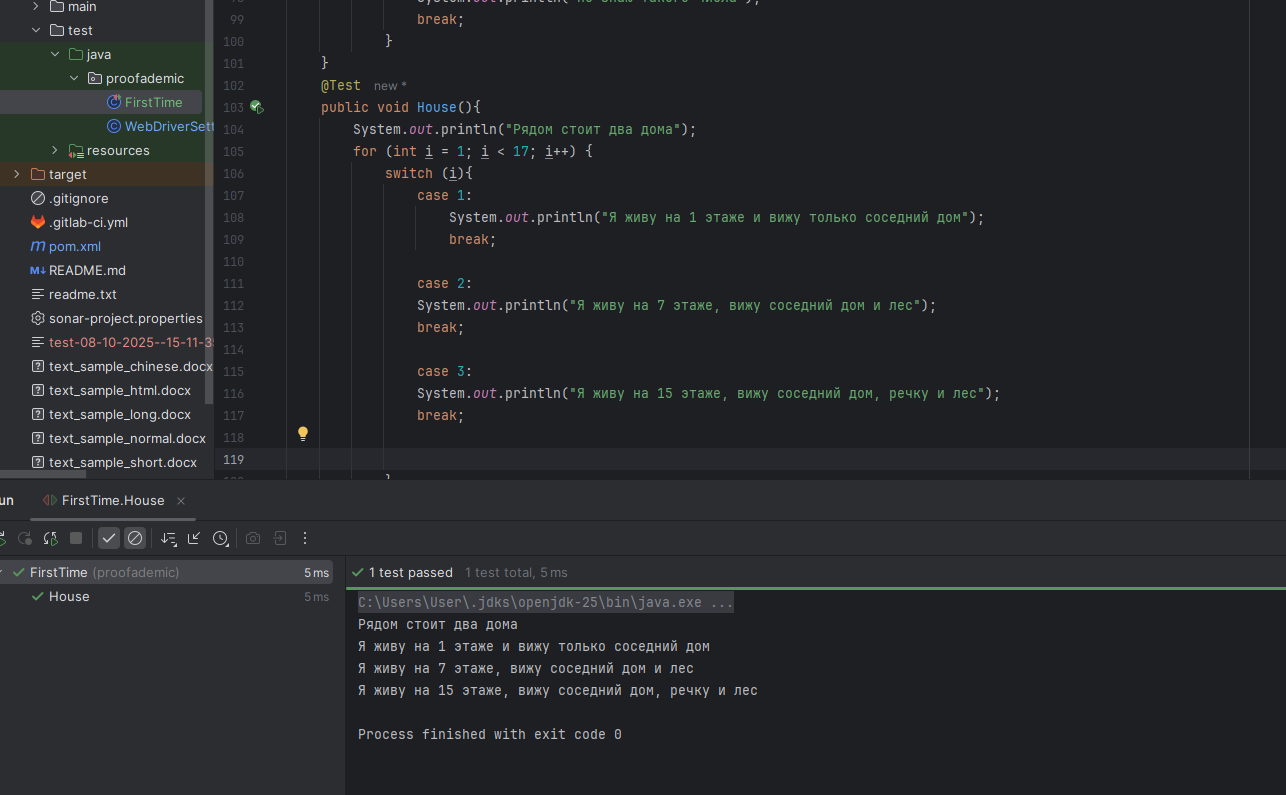Select text_sample_long.docx file

pos(120,414)
